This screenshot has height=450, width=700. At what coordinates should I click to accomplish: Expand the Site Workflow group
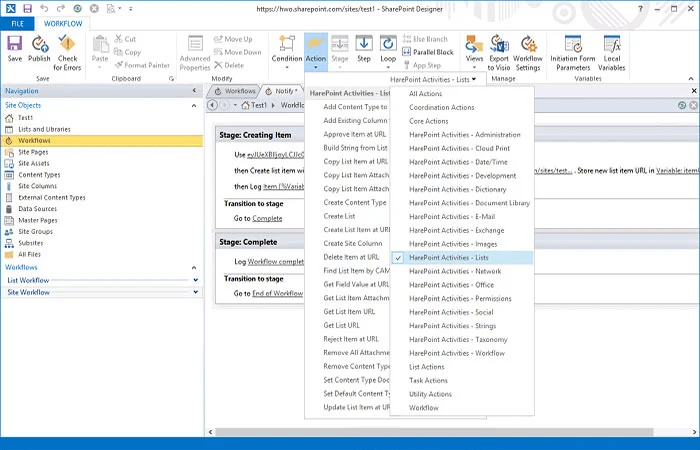pos(196,292)
